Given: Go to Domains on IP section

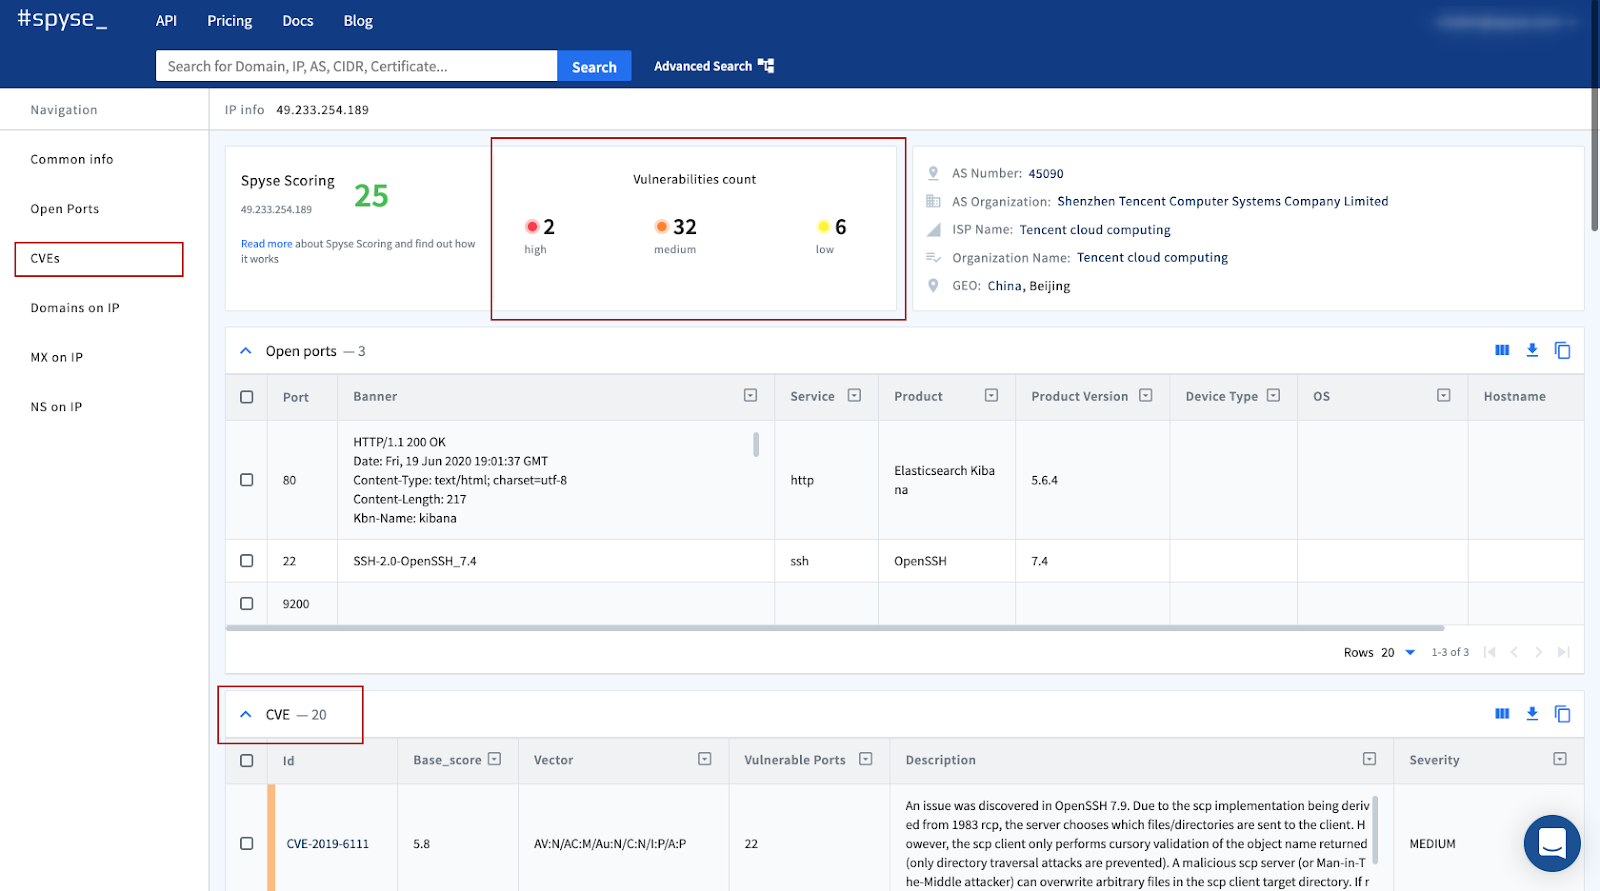Looking at the screenshot, I should pos(75,308).
